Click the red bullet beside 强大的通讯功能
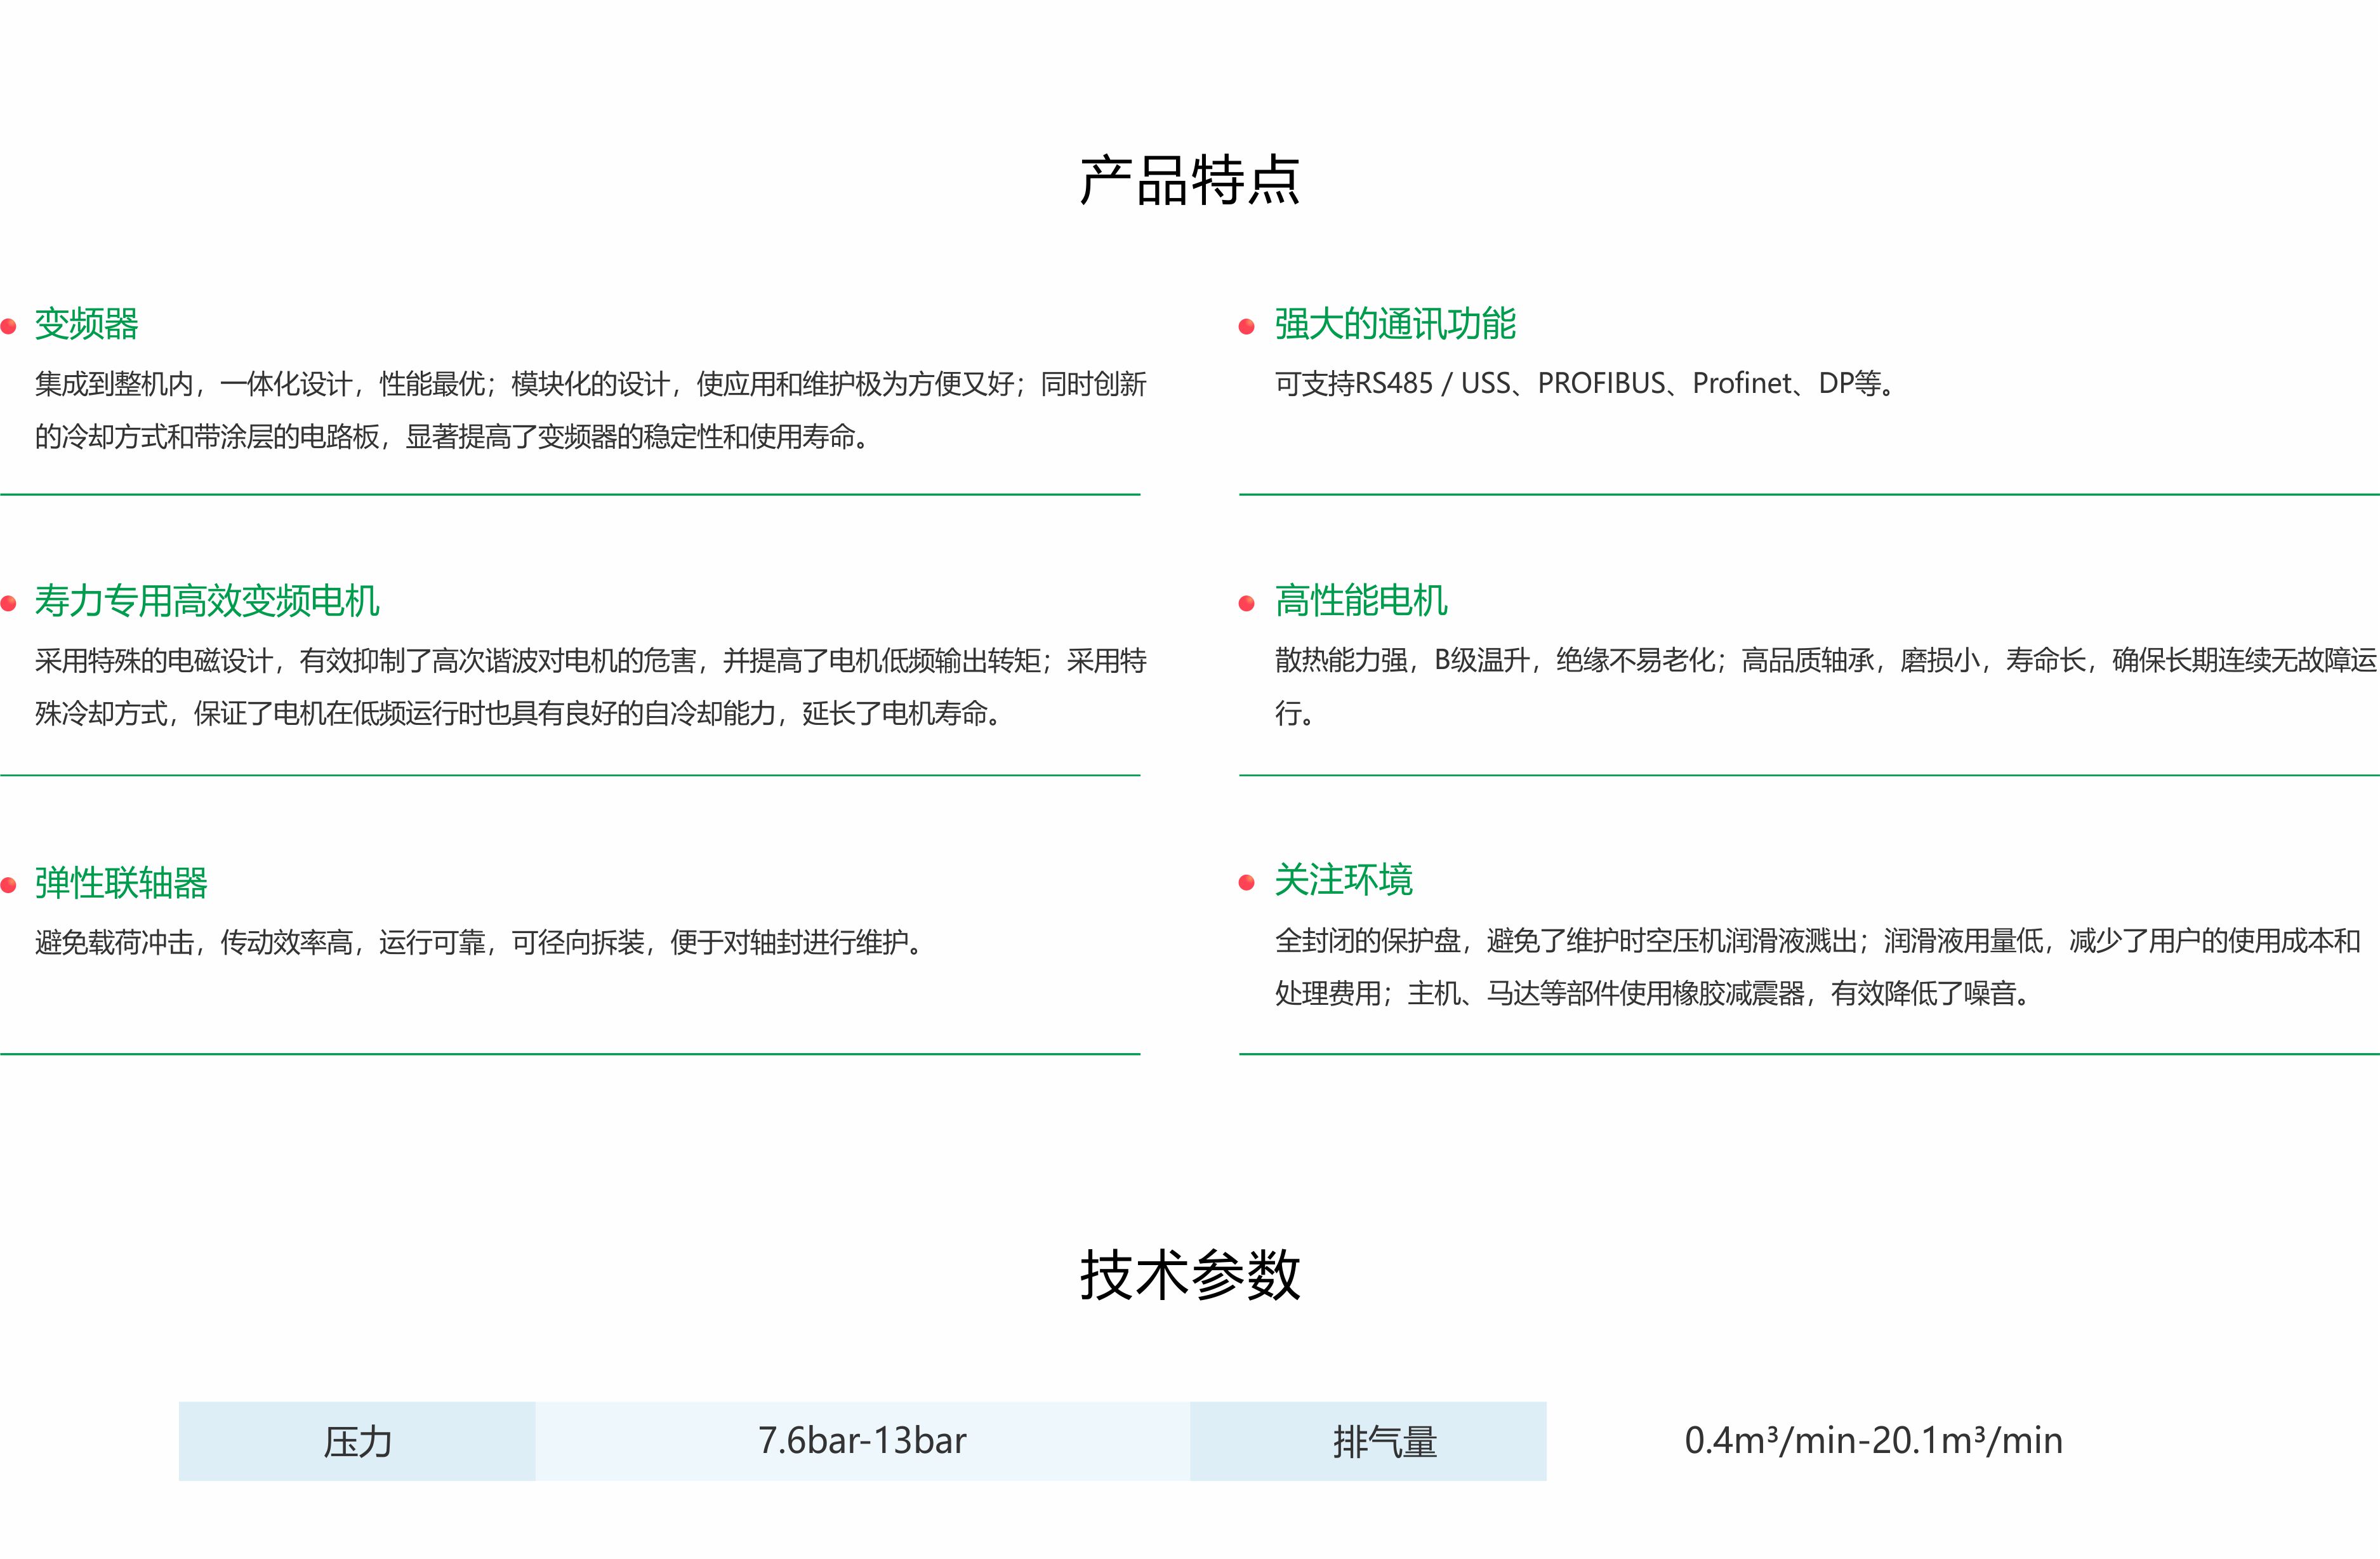This screenshot has width=2380, height=1559. coord(1246,326)
